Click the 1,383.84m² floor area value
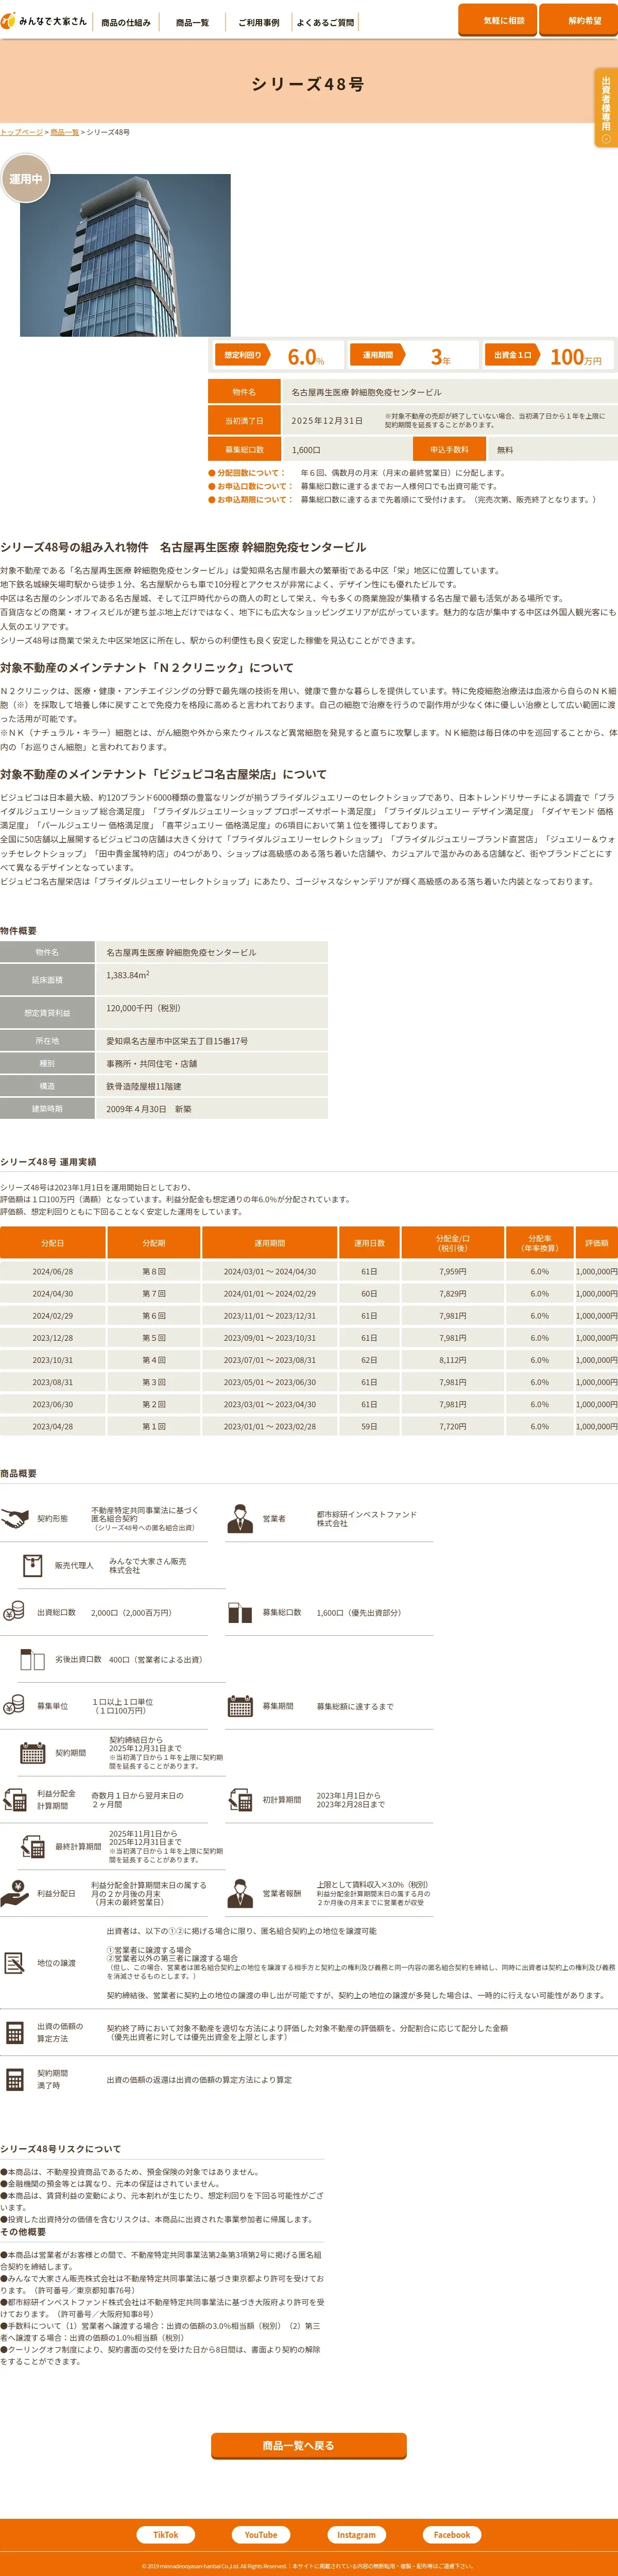618x2576 pixels. pyautogui.click(x=128, y=975)
